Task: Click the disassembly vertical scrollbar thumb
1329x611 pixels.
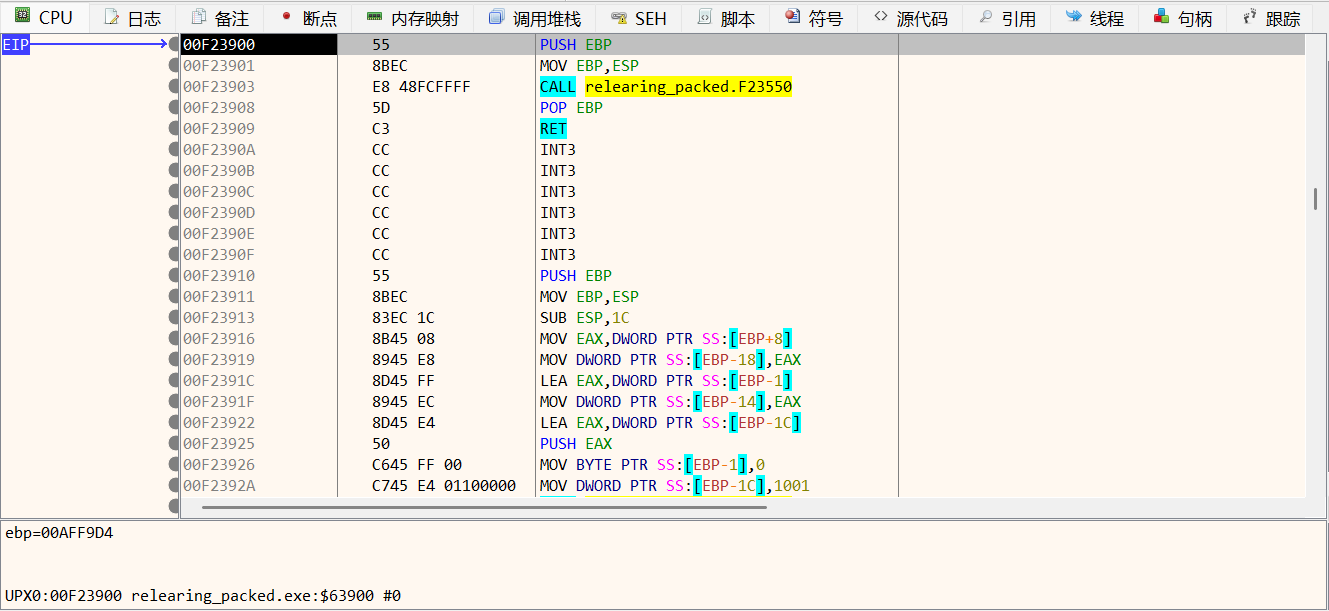Action: pos(1315,198)
